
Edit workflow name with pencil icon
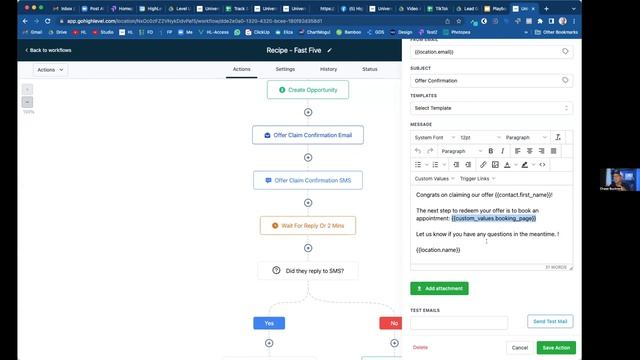point(330,50)
